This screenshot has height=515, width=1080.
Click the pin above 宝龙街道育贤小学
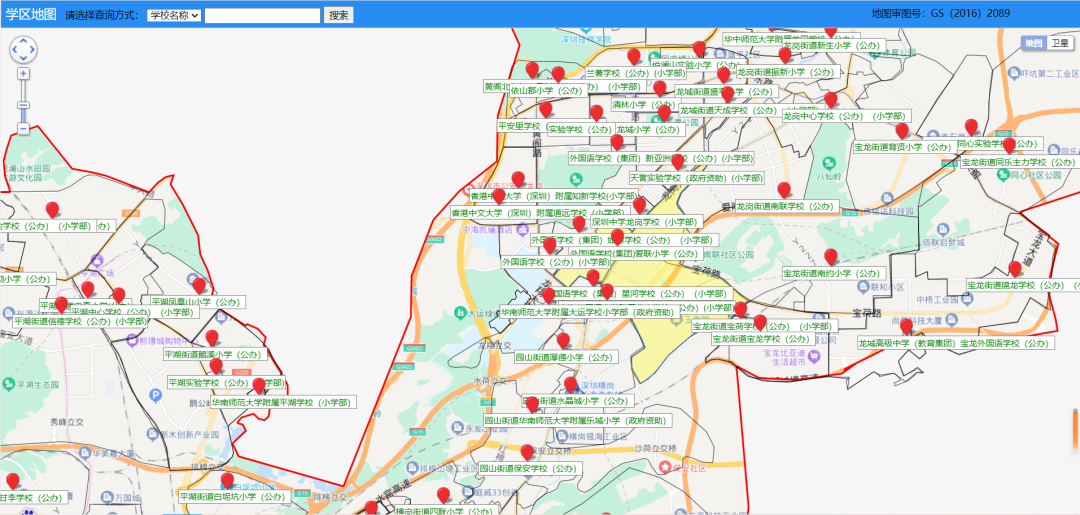click(902, 131)
